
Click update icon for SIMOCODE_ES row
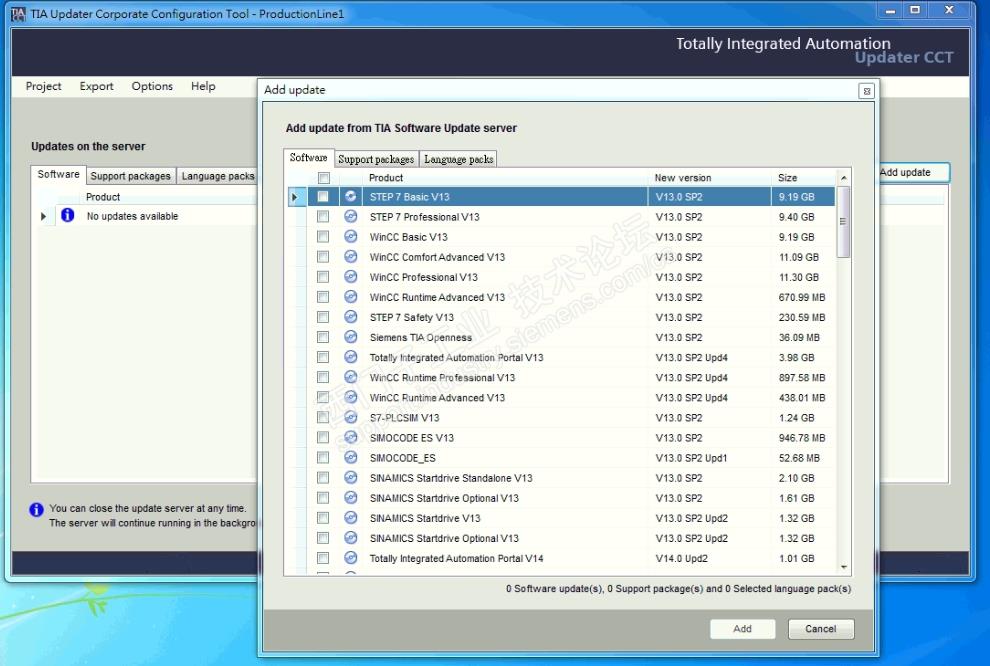pyautogui.click(x=350, y=458)
